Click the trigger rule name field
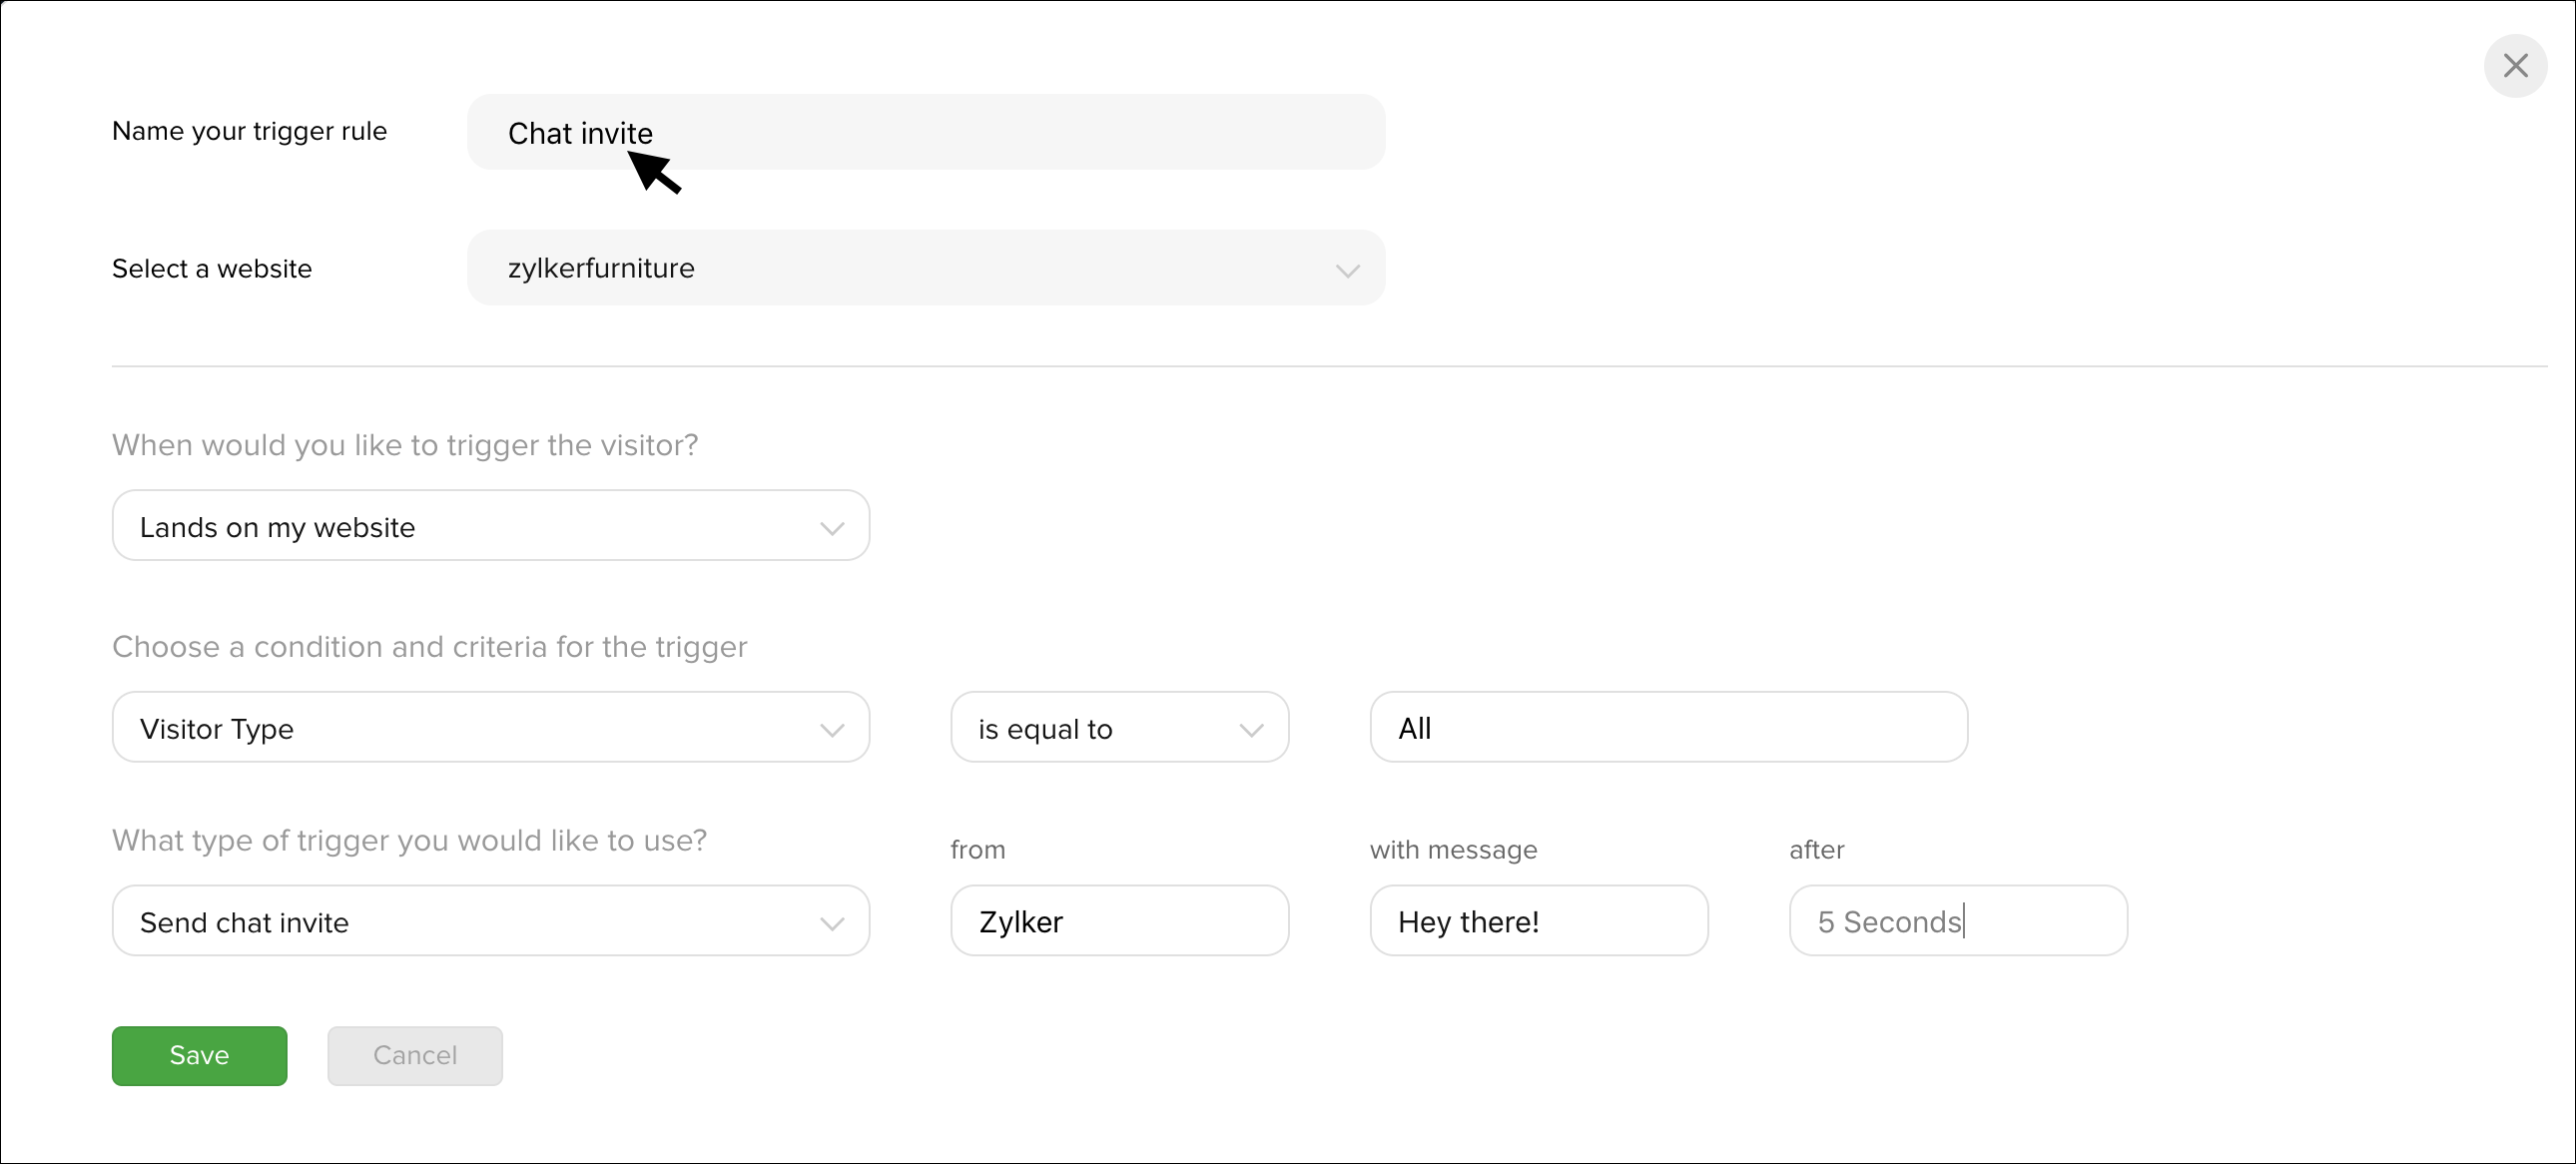 pyautogui.click(x=925, y=133)
